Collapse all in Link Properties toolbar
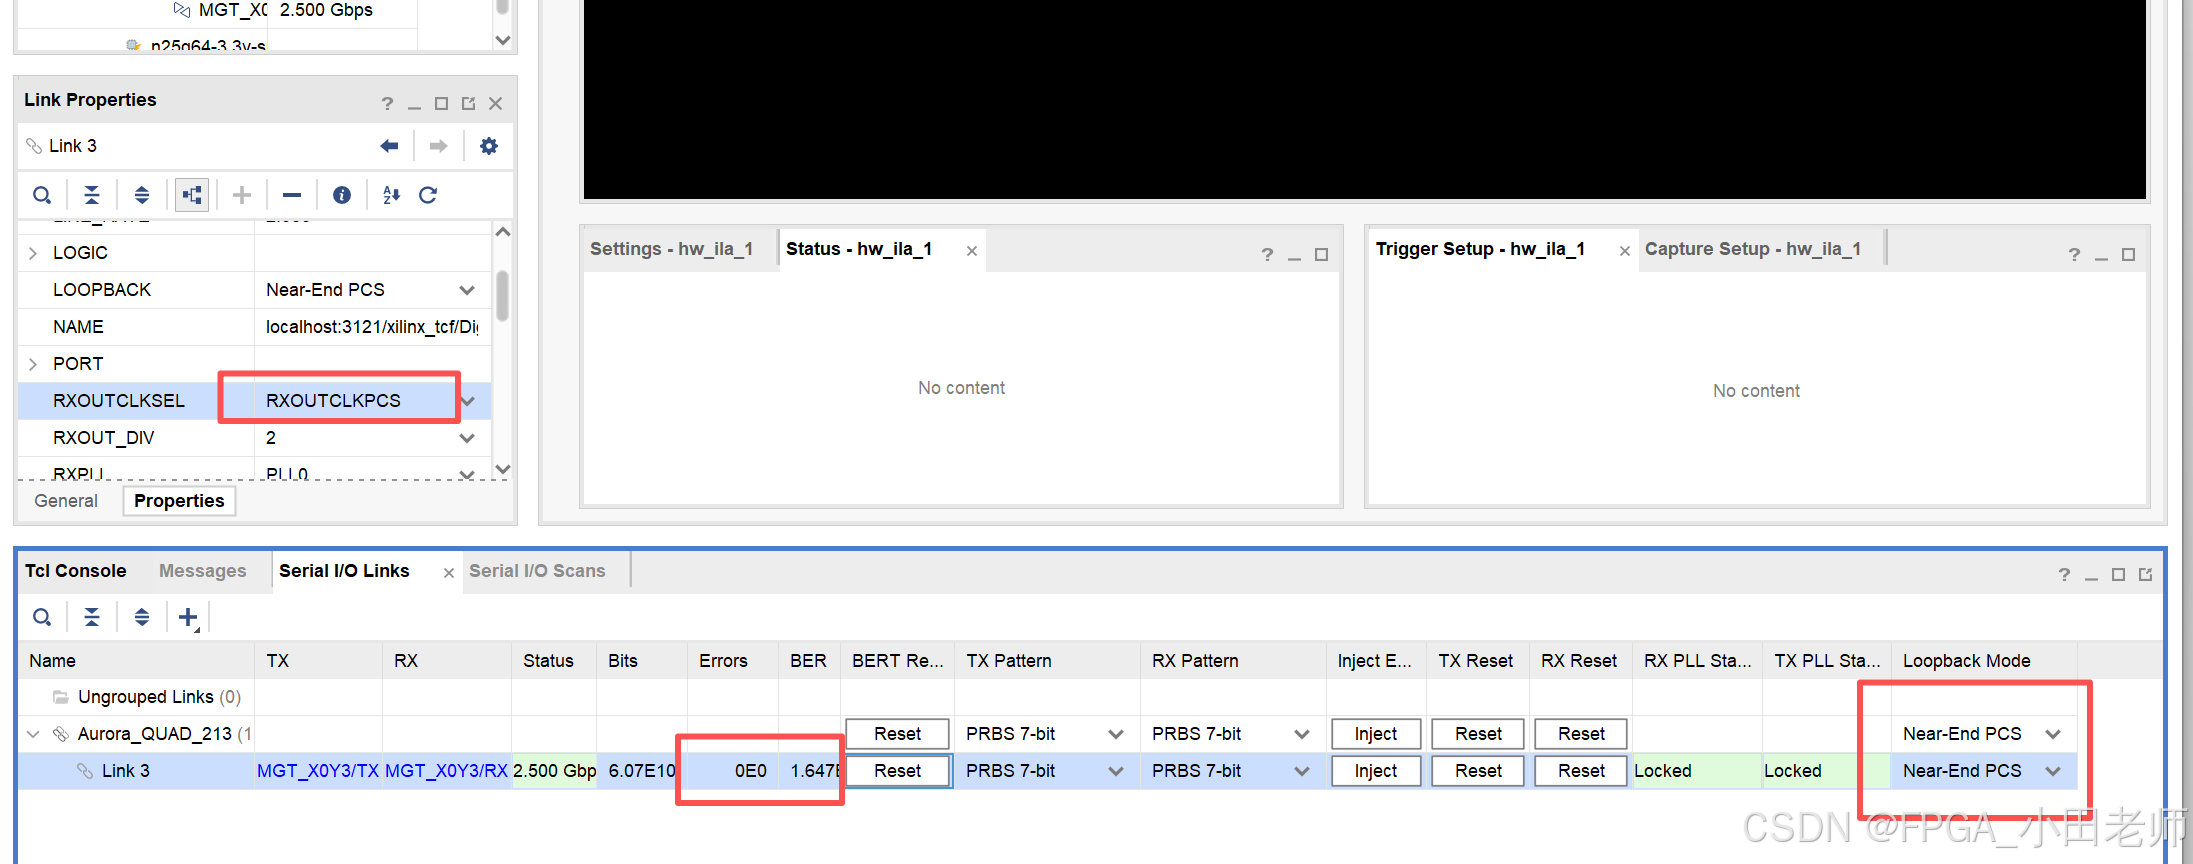This screenshot has height=864, width=2193. coord(92,195)
